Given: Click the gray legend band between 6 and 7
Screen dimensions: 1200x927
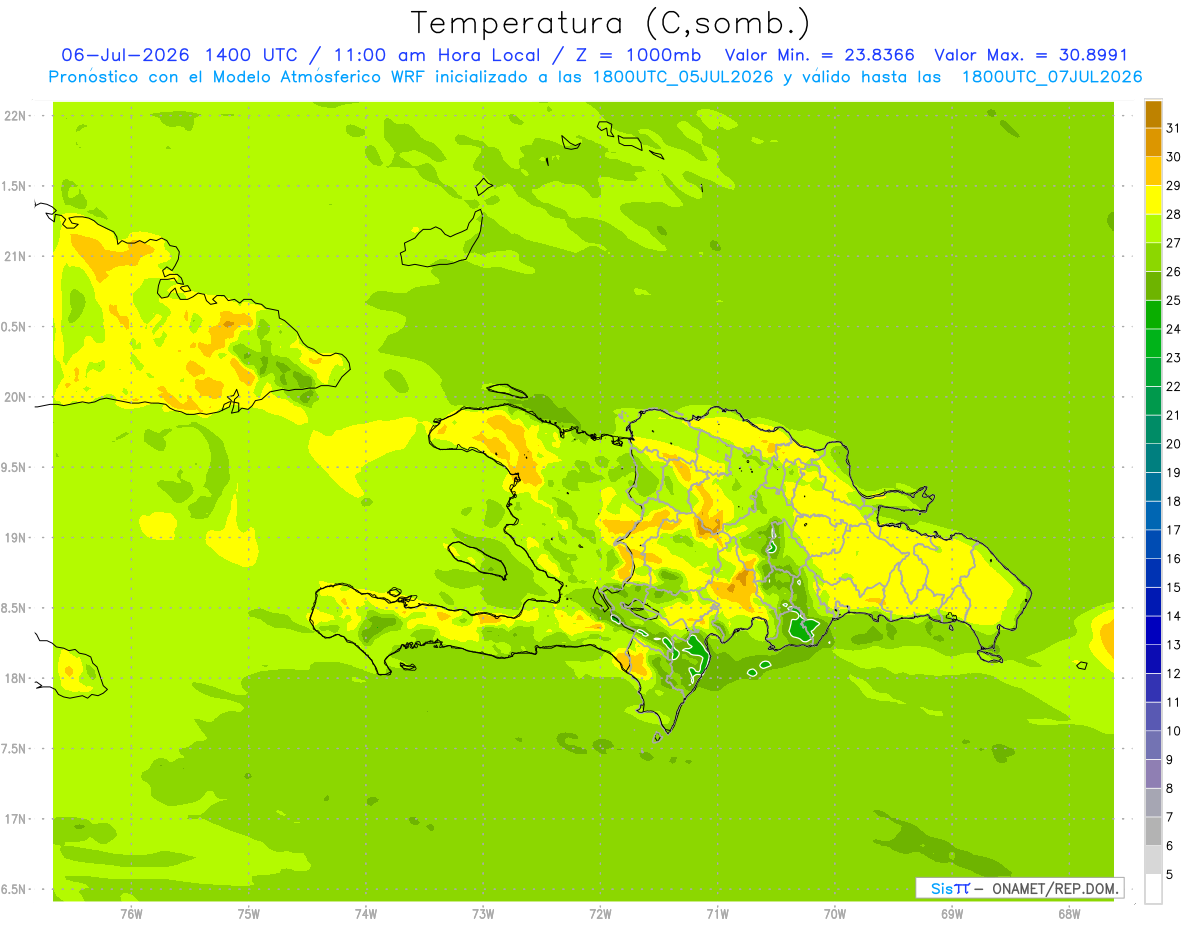Looking at the screenshot, I should [1153, 832].
